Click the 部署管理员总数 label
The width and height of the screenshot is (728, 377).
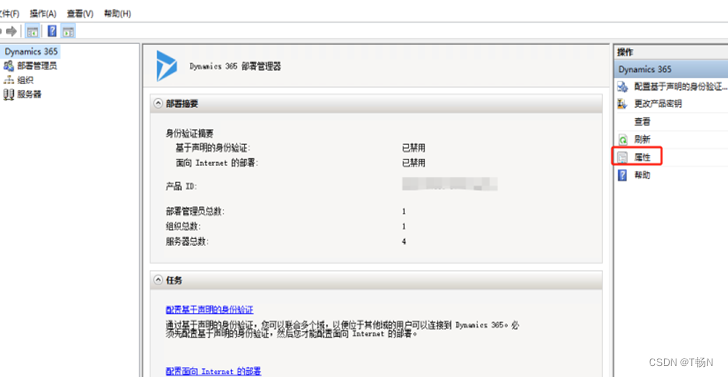195,212
